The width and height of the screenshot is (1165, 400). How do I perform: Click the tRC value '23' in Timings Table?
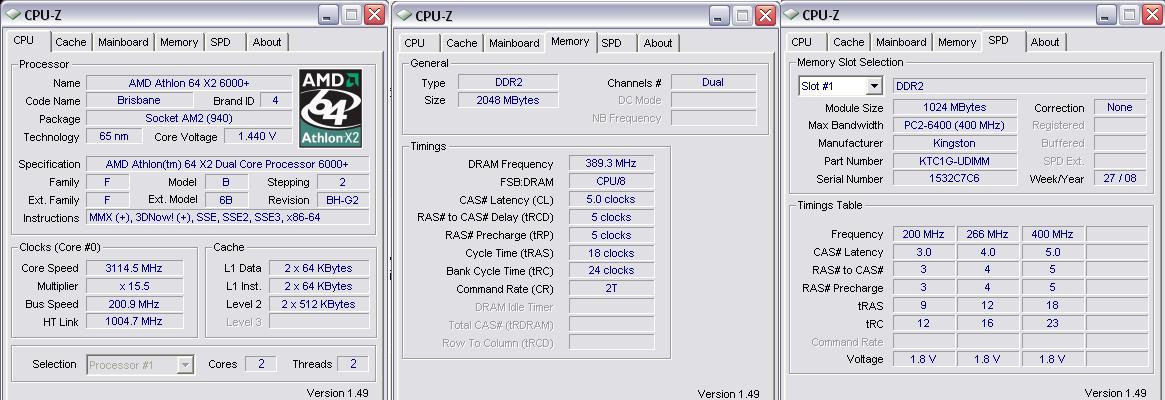[x=1052, y=323]
